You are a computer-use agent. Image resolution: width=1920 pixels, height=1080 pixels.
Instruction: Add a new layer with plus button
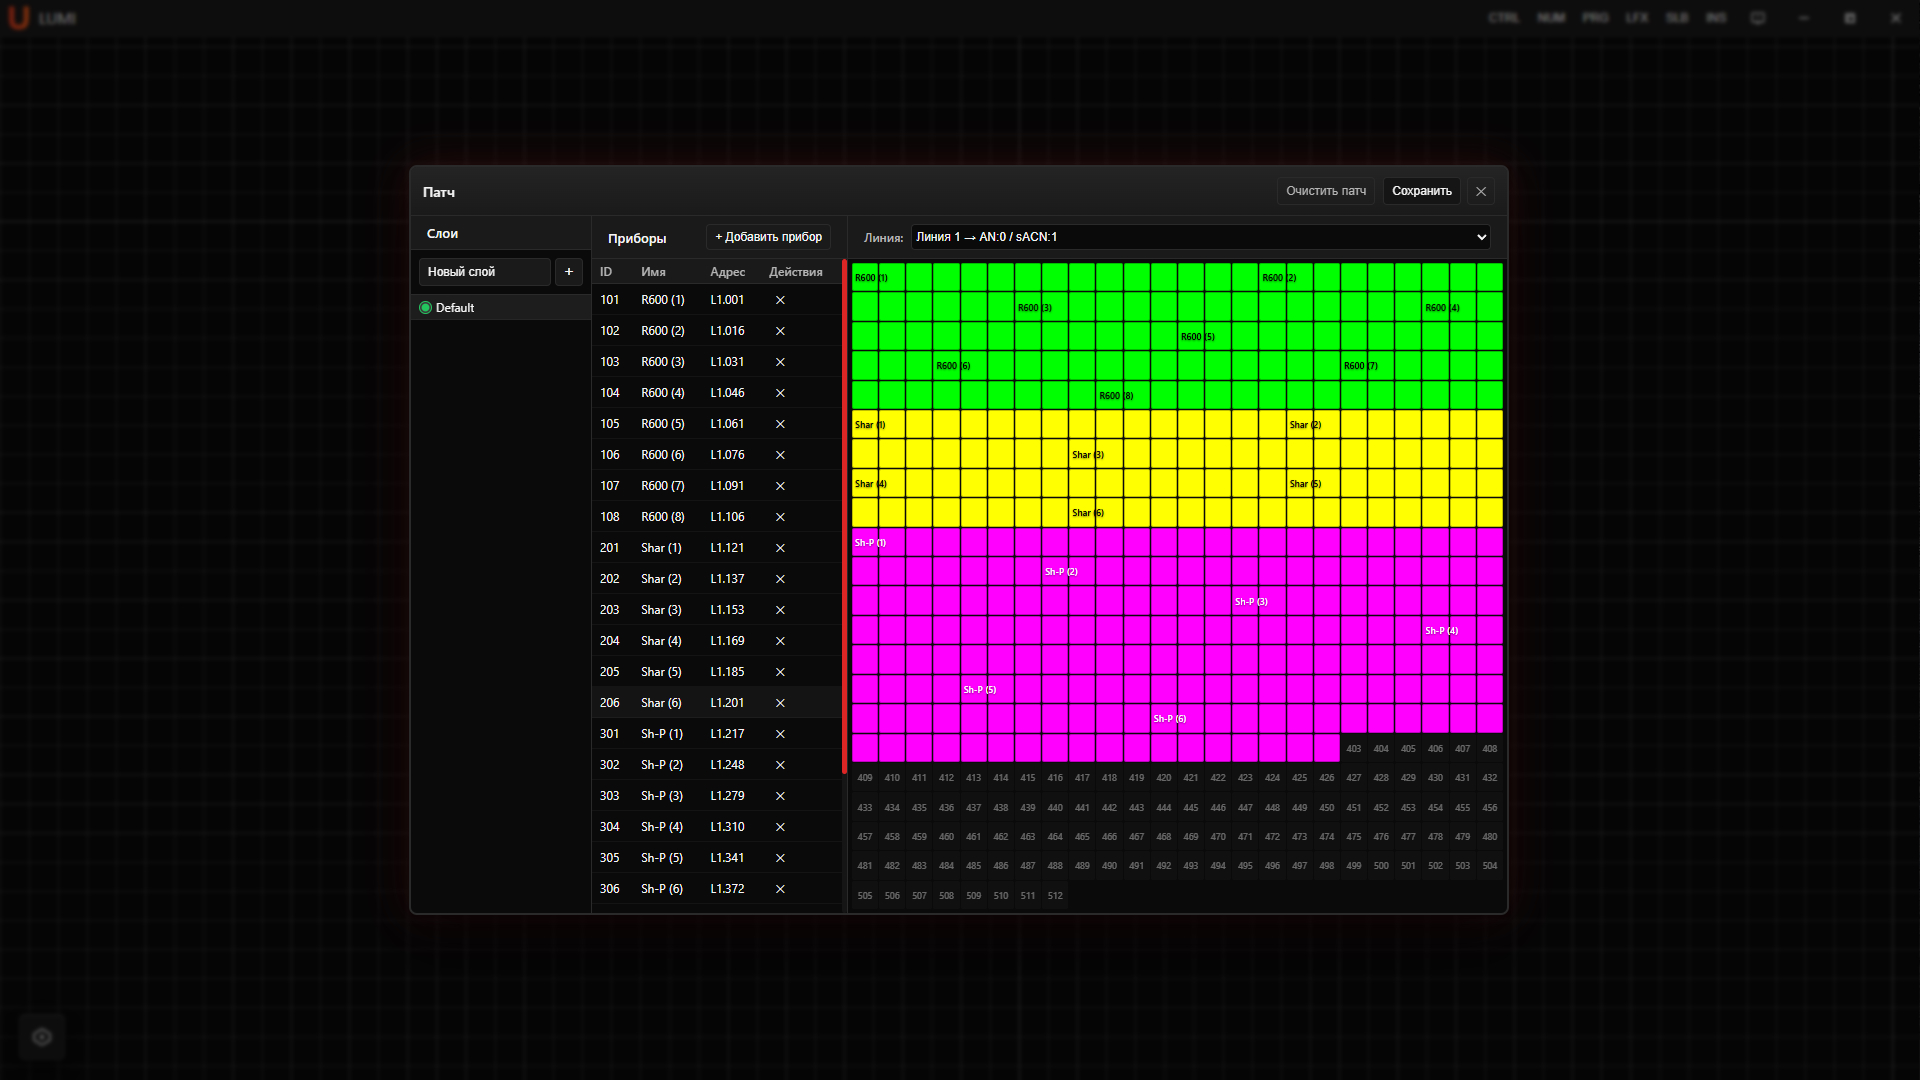pyautogui.click(x=569, y=272)
